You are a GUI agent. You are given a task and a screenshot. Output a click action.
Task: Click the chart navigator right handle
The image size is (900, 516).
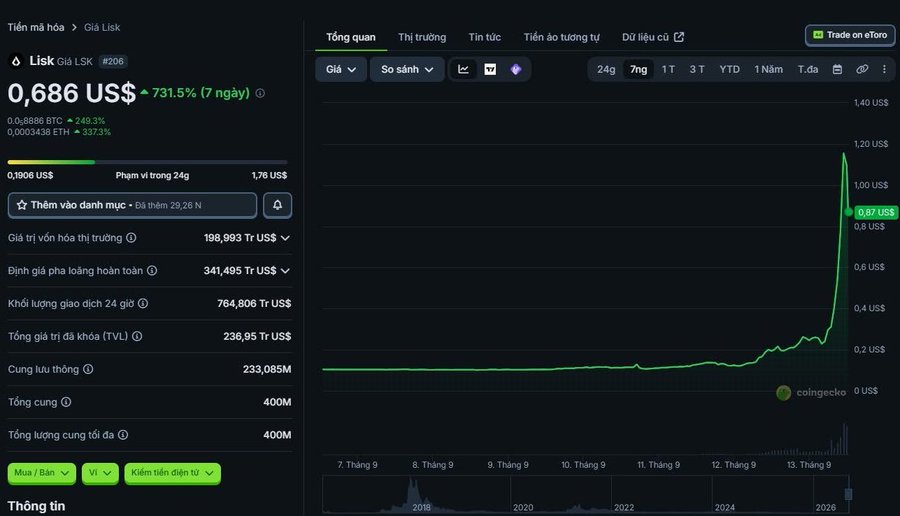(848, 494)
